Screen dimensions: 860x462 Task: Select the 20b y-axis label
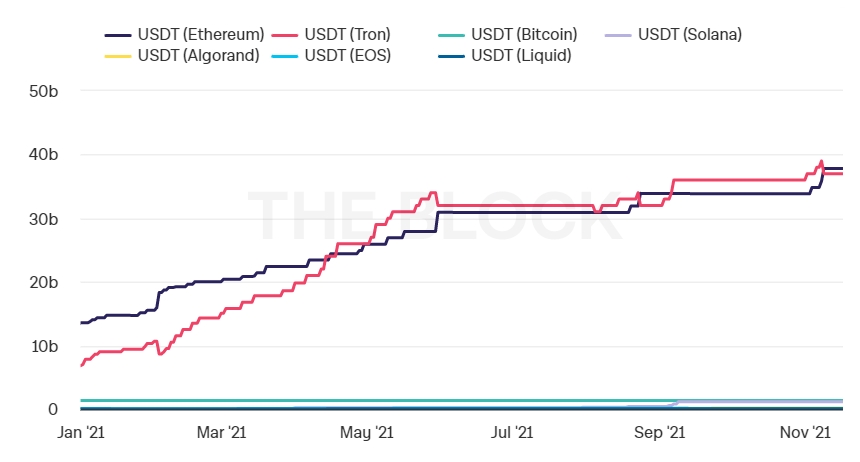[x=43, y=282]
